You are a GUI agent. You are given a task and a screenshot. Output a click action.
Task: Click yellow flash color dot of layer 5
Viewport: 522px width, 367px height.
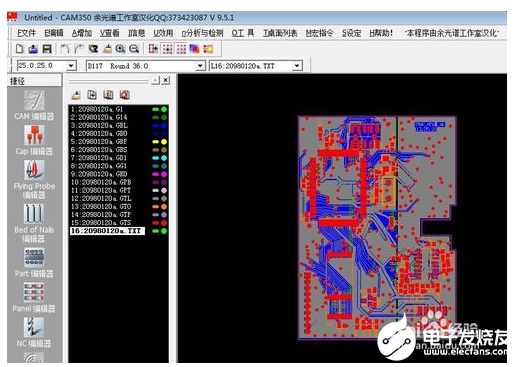click(x=164, y=142)
